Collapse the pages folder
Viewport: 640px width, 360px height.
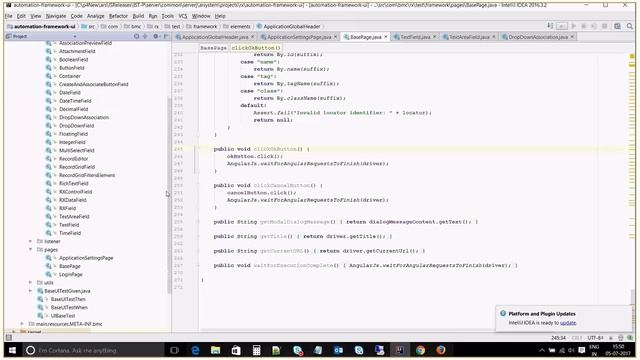pyautogui.click(x=30, y=249)
